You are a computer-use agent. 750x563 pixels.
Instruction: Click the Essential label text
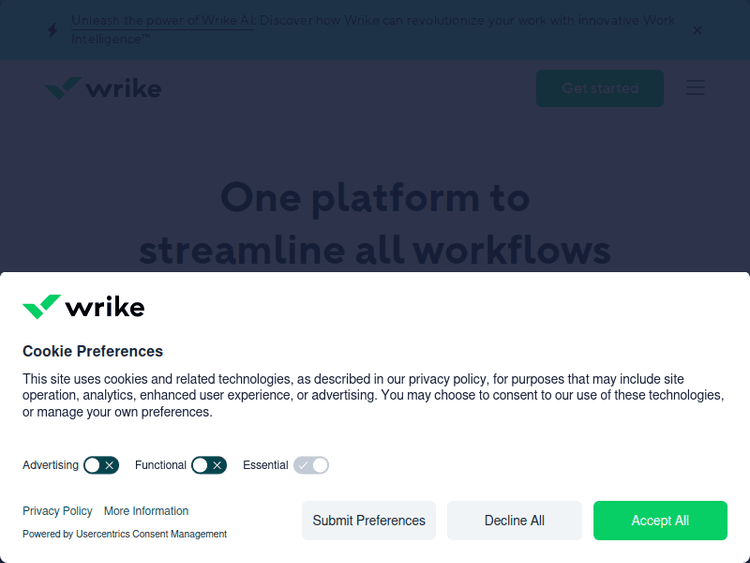pyautogui.click(x=265, y=465)
